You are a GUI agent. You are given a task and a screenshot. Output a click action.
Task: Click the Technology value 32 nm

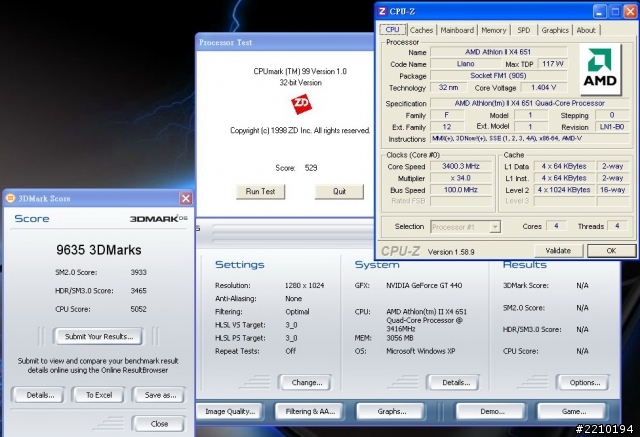tap(448, 87)
